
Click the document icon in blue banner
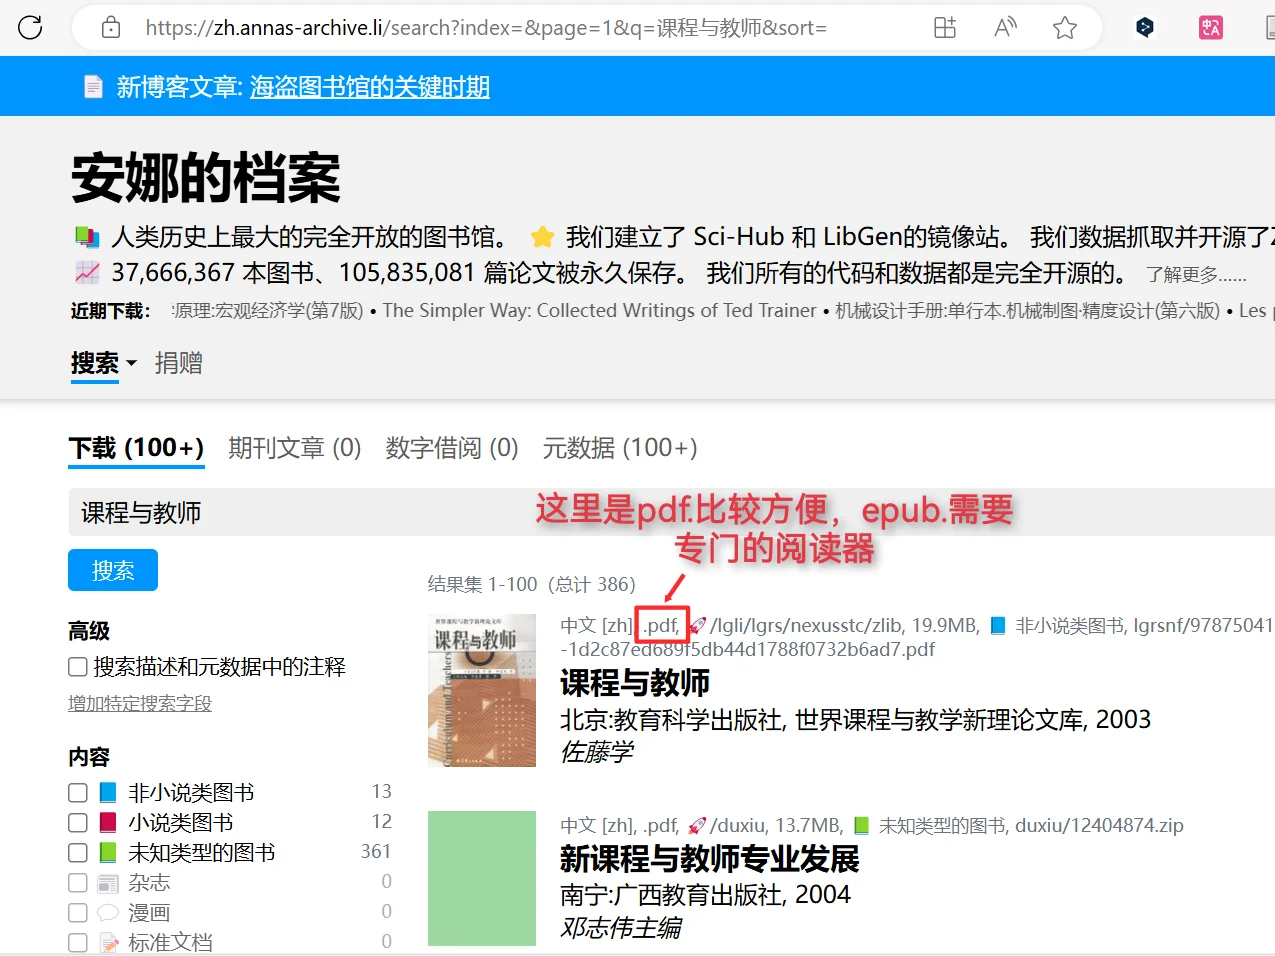(93, 87)
